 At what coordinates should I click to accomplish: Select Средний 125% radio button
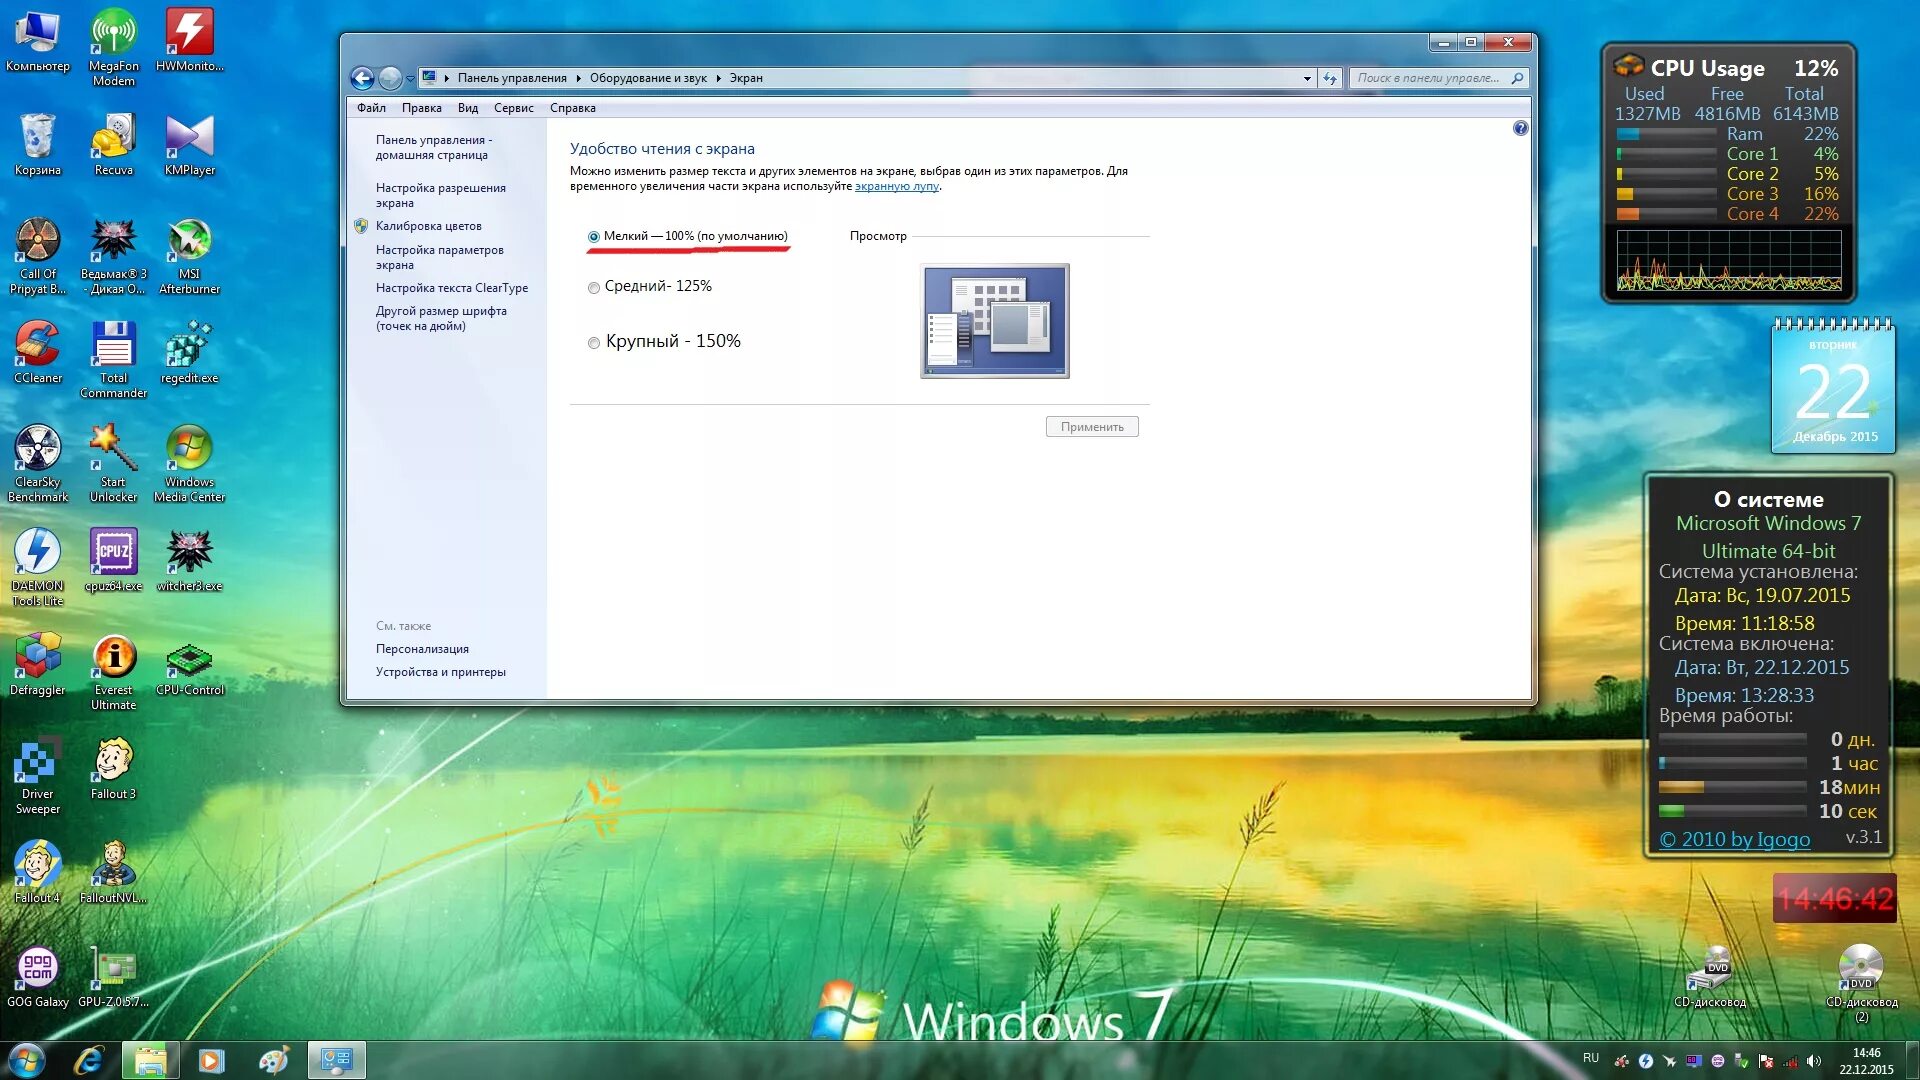[594, 288]
